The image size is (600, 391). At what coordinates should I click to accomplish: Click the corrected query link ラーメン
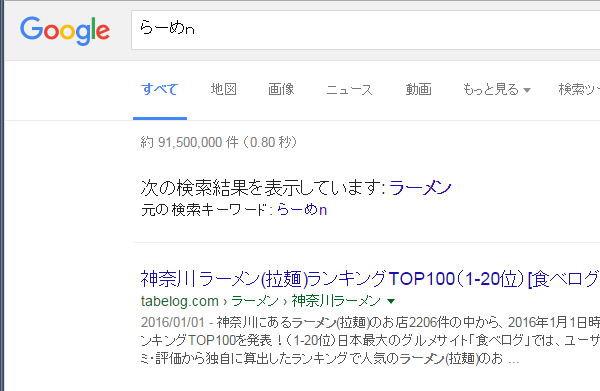[x=420, y=188]
